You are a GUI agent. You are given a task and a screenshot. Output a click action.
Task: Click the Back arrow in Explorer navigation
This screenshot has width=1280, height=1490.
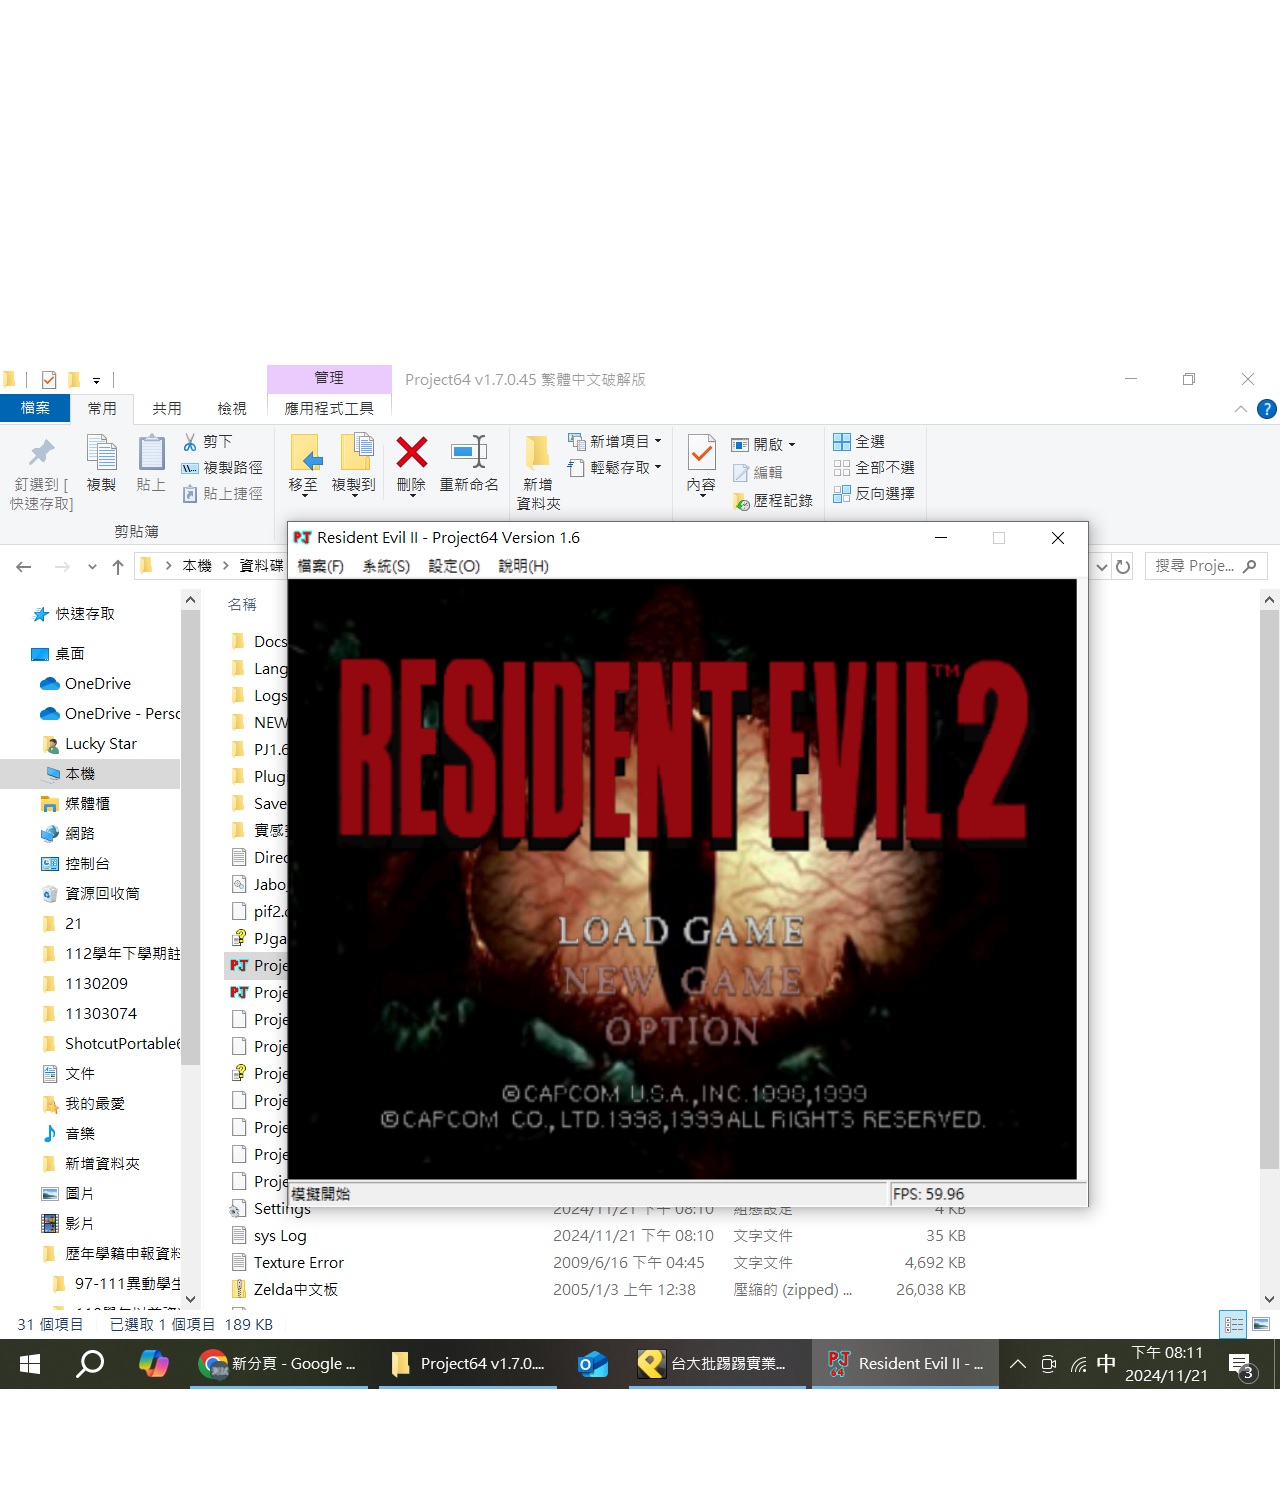point(24,567)
